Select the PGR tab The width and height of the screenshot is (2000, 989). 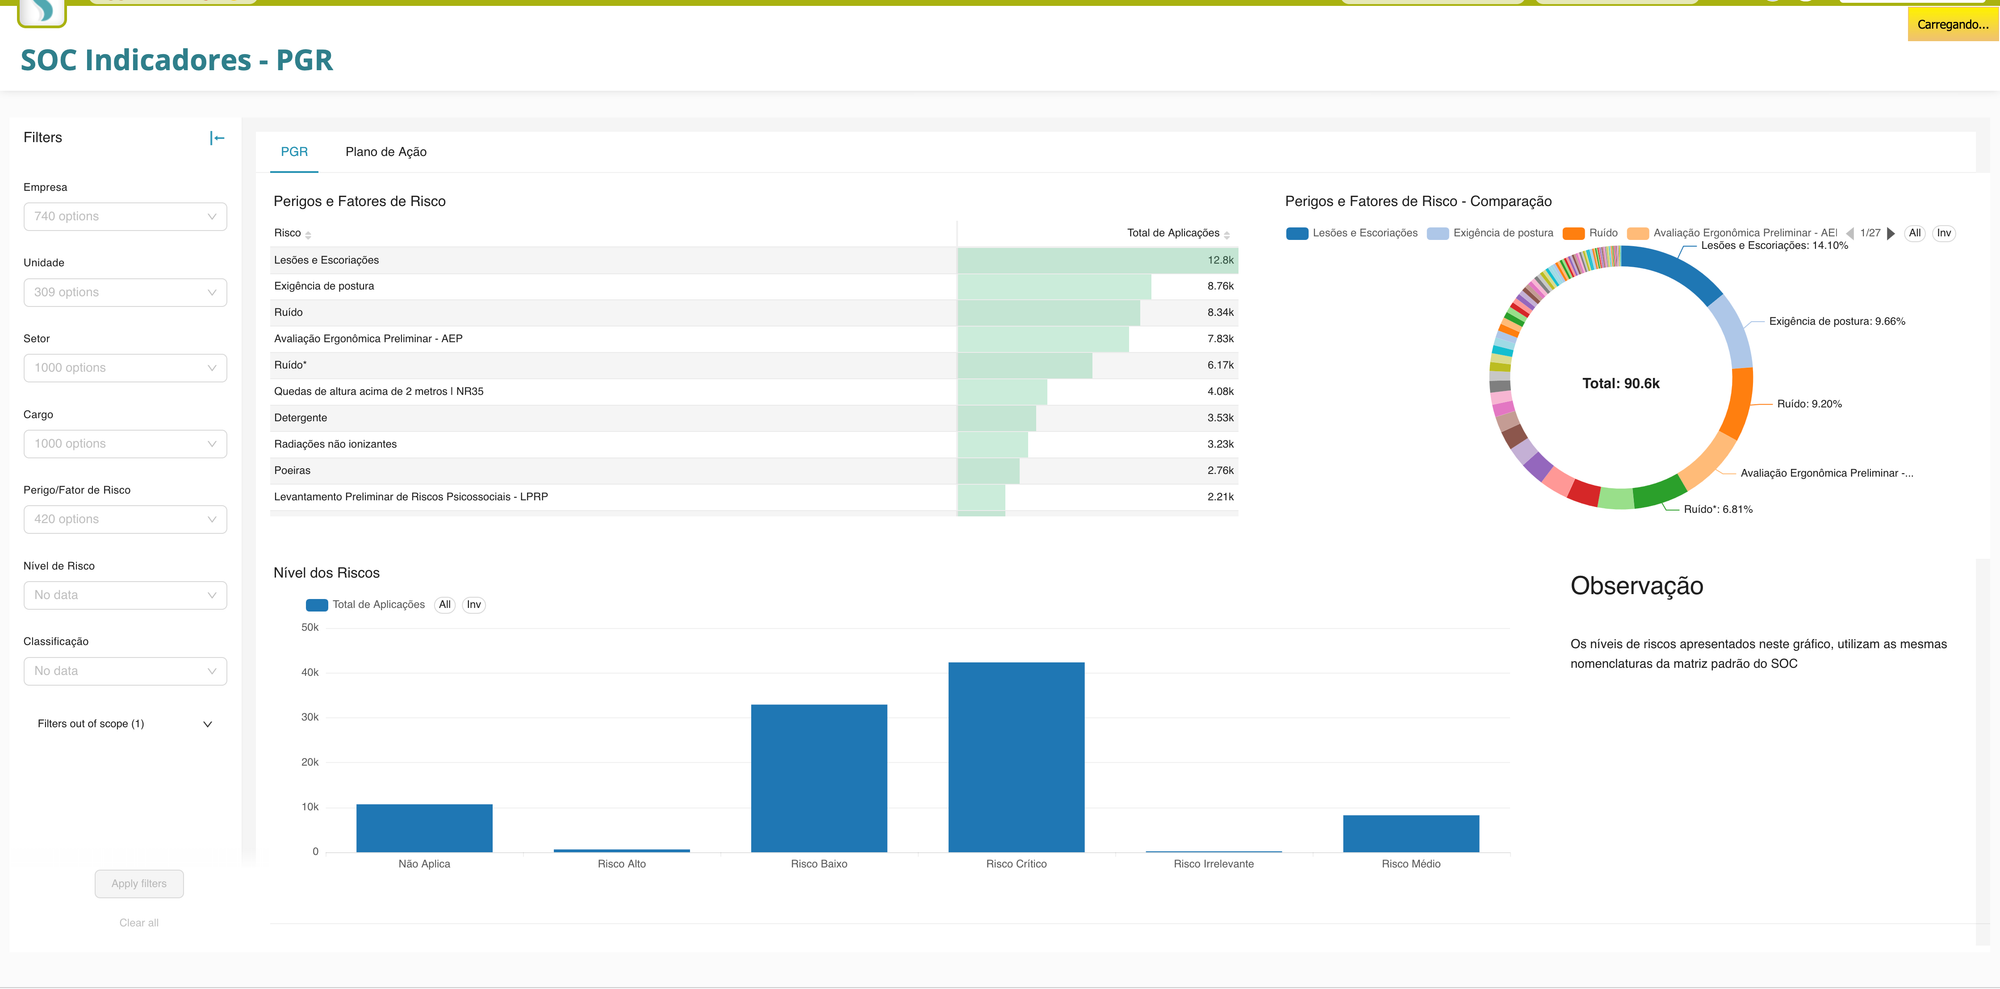[294, 152]
